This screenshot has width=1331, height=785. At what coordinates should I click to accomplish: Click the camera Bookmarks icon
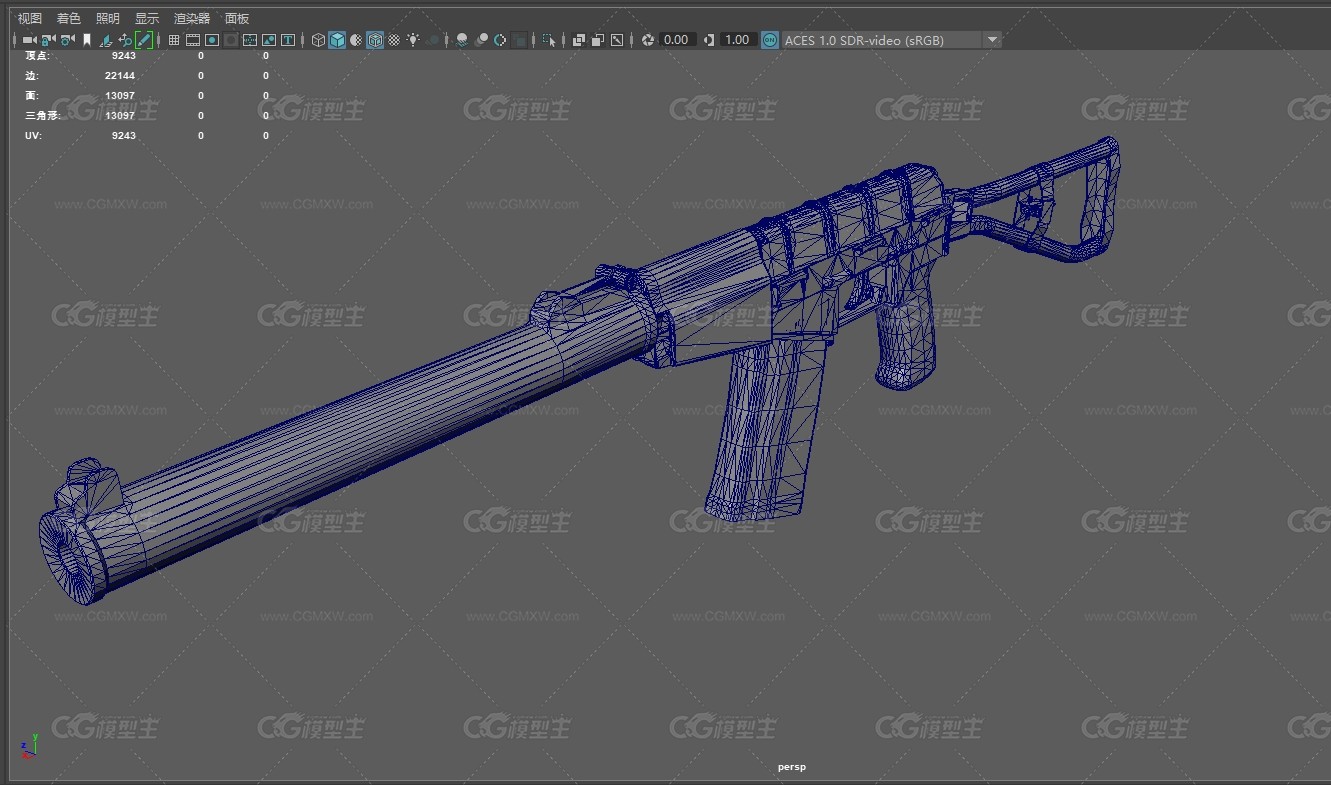coord(87,40)
